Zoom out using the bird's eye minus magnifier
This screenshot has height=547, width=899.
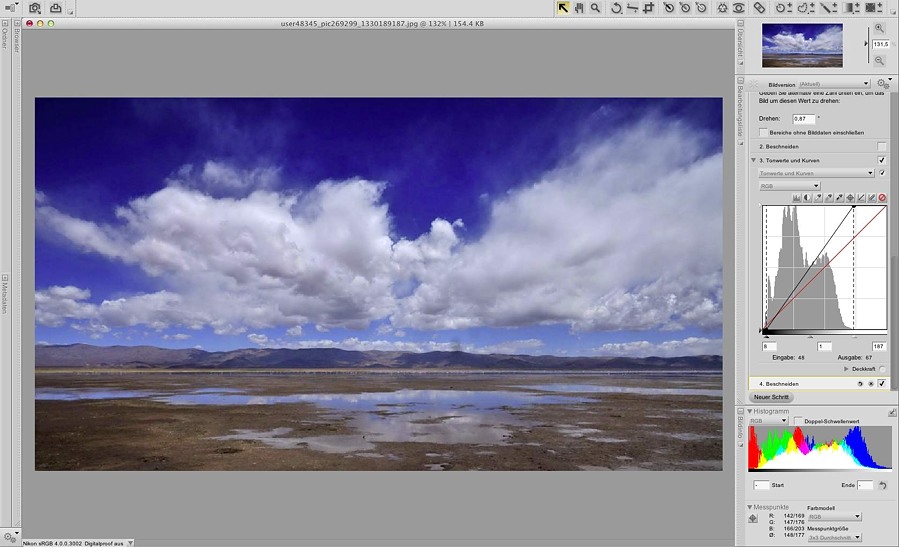[x=879, y=60]
